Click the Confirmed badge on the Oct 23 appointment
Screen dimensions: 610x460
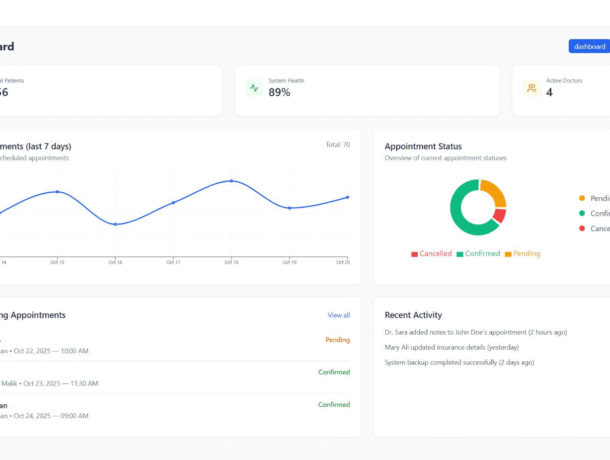point(334,372)
